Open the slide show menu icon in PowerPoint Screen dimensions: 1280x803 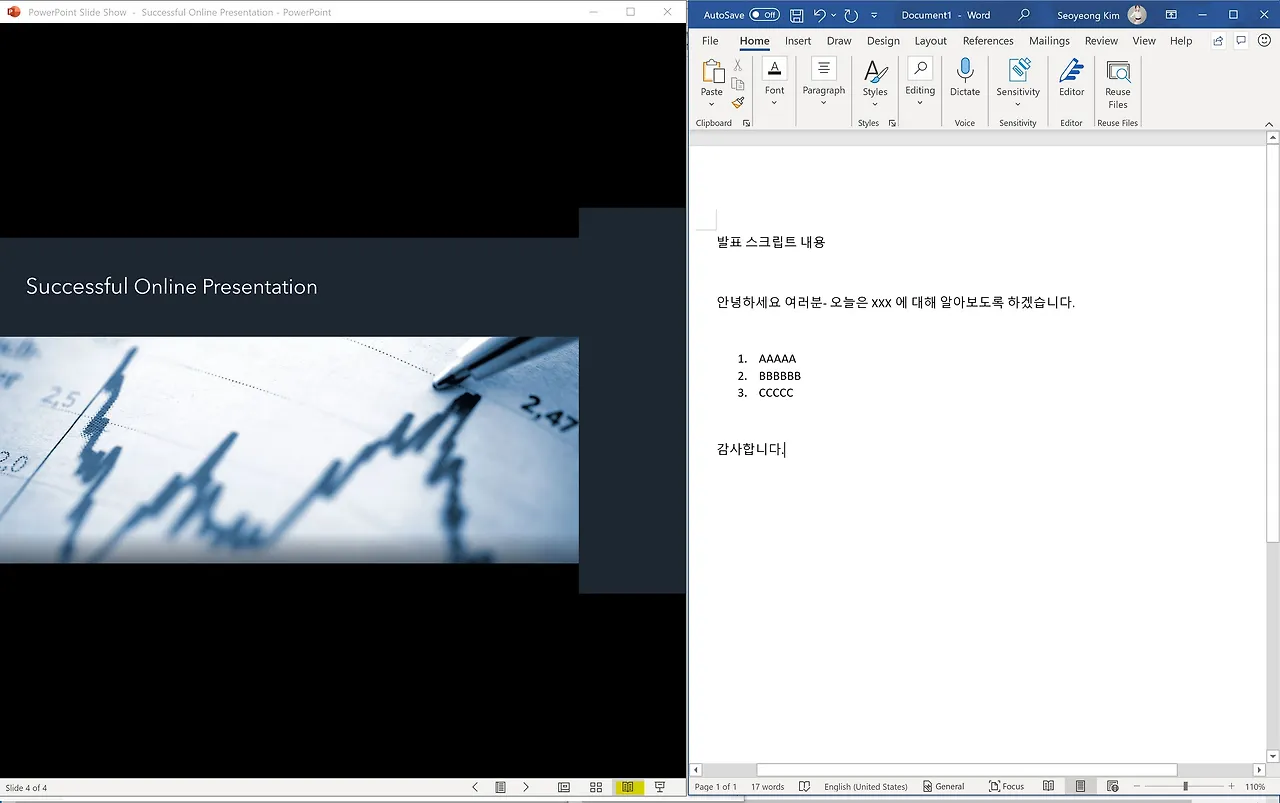pyautogui.click(x=500, y=787)
